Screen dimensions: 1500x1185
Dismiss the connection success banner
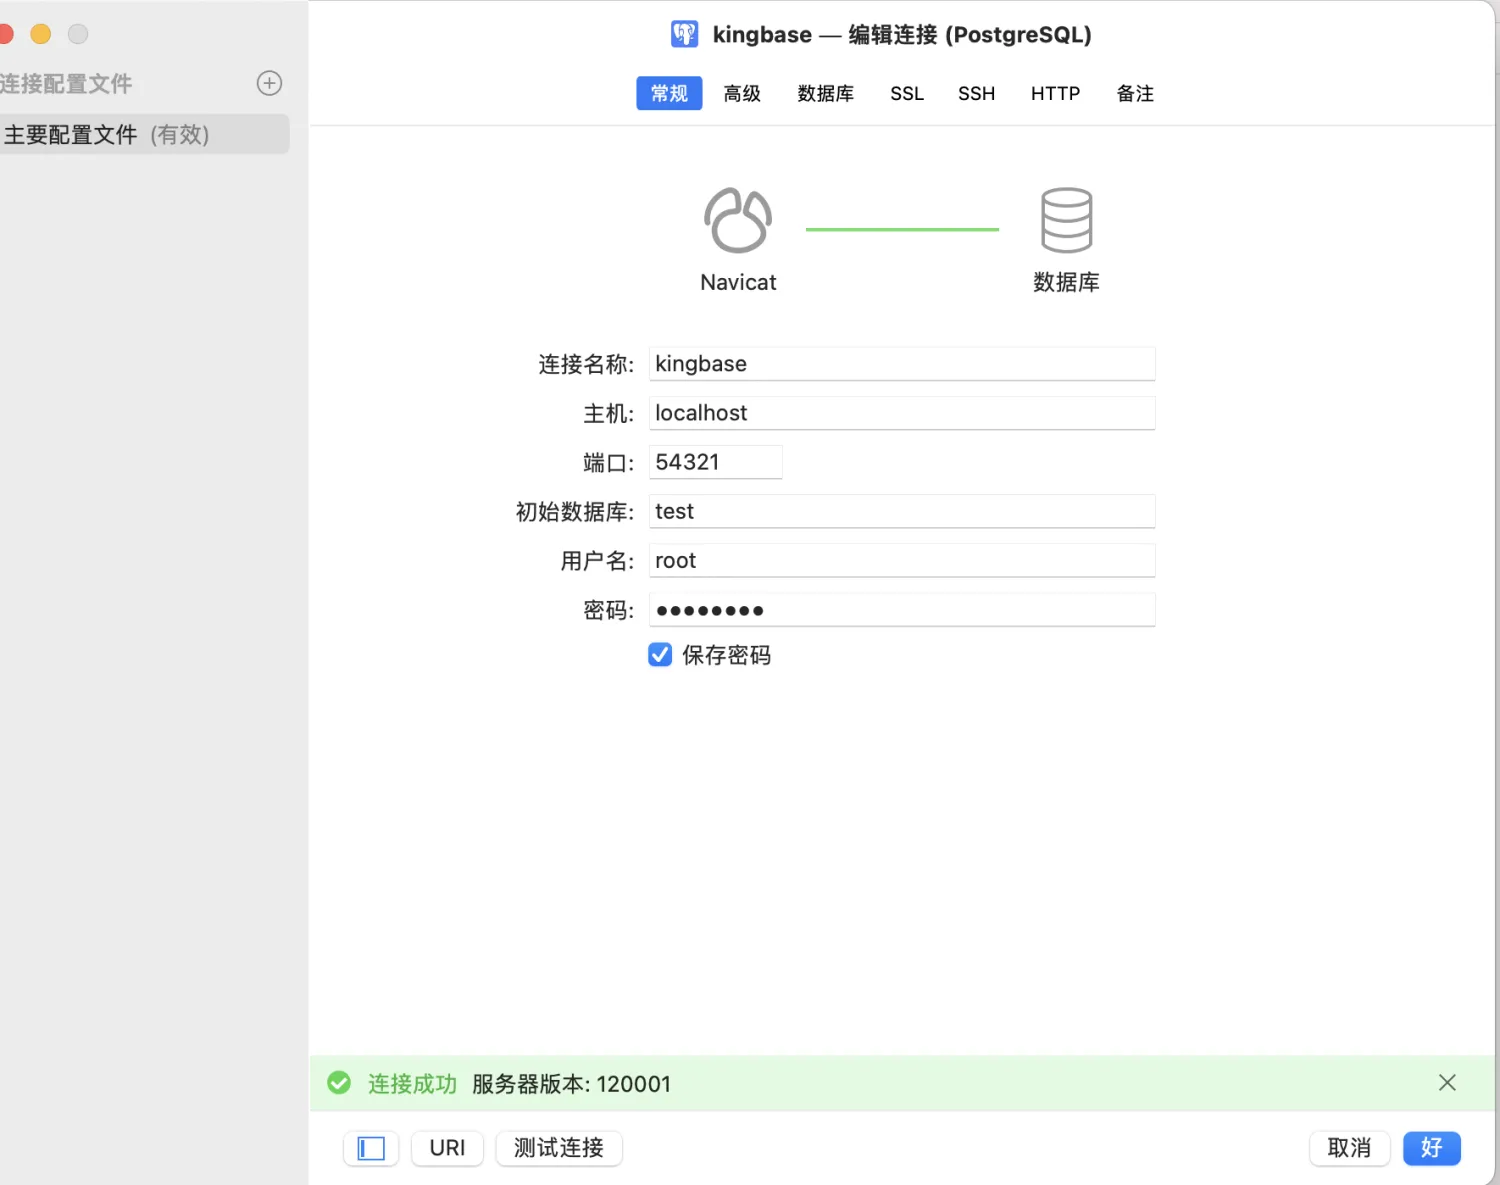[1447, 1082]
